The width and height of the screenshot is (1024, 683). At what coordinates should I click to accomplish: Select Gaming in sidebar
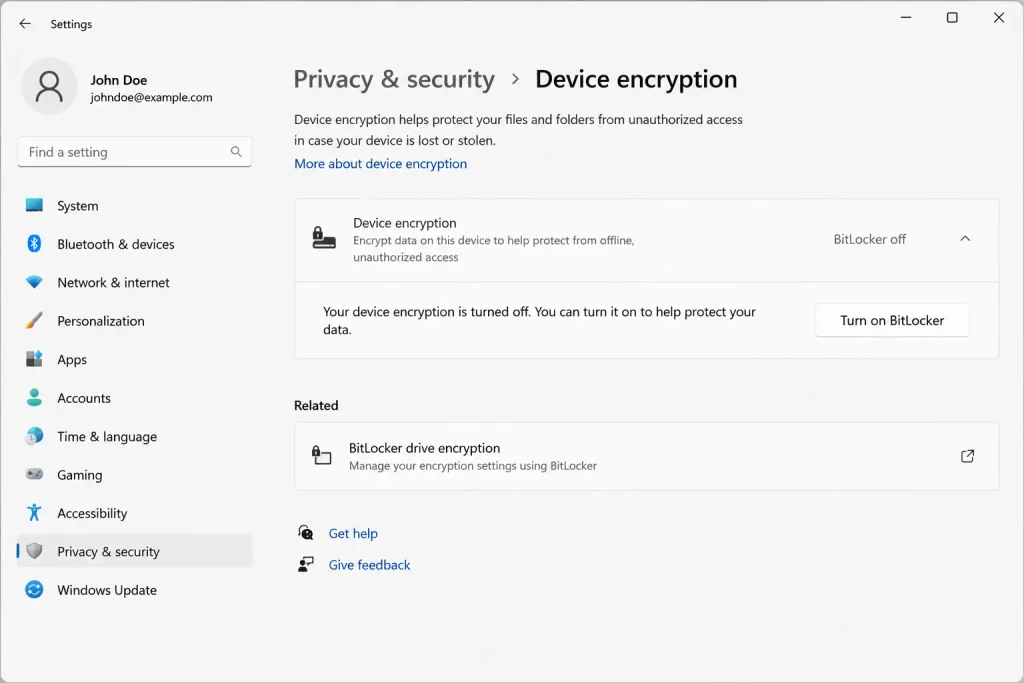click(135, 475)
